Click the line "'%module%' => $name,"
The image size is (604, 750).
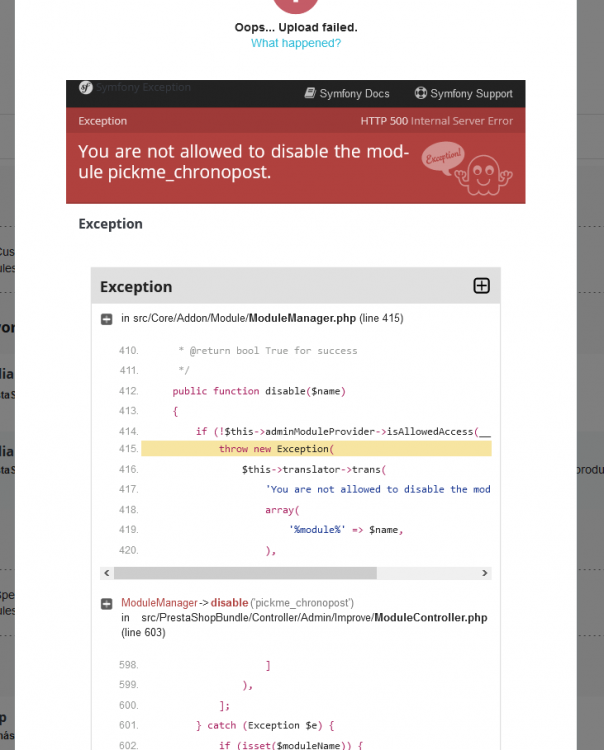[346, 530]
